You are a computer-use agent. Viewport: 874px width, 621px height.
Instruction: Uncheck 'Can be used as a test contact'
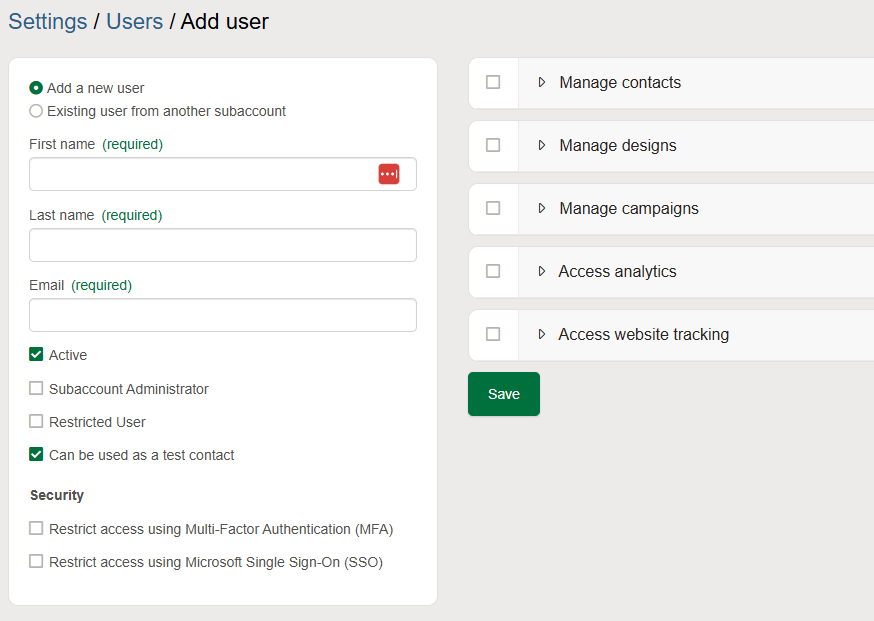(x=36, y=454)
